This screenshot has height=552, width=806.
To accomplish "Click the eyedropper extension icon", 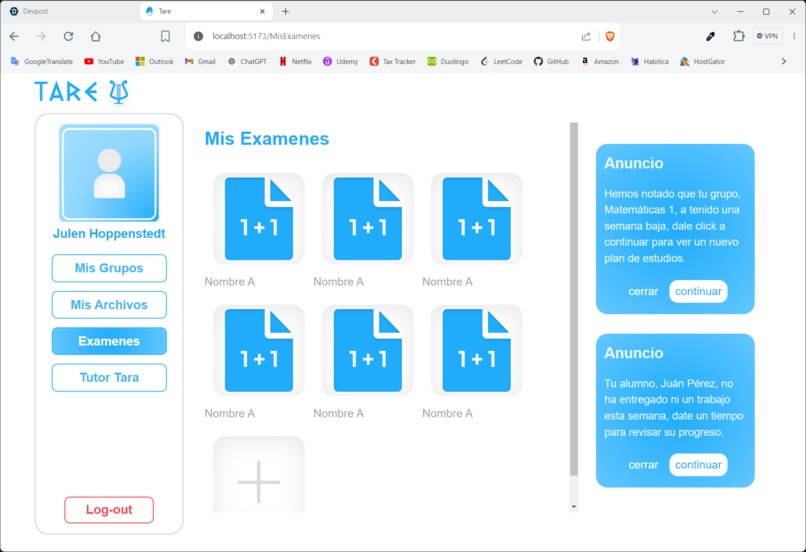I will click(x=711, y=36).
